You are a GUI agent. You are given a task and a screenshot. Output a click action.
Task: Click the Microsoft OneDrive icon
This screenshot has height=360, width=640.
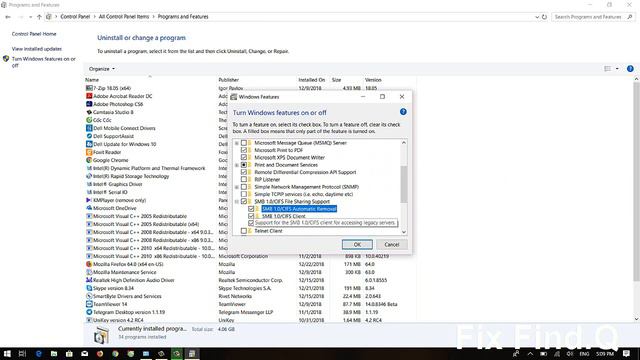click(x=89, y=208)
